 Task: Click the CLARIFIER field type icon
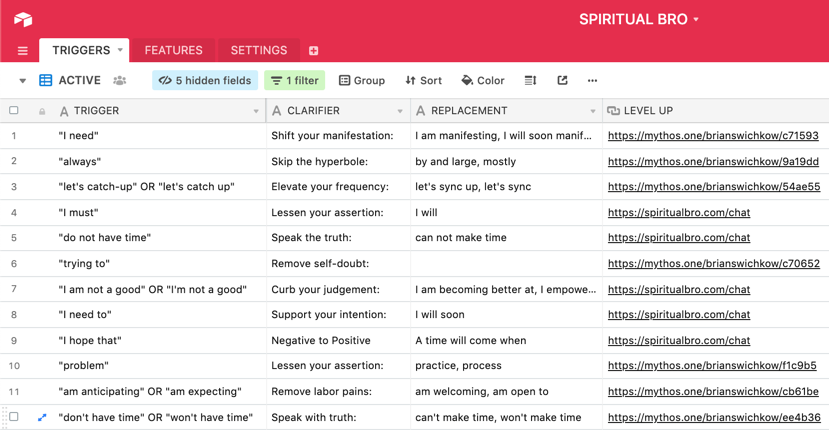277,111
